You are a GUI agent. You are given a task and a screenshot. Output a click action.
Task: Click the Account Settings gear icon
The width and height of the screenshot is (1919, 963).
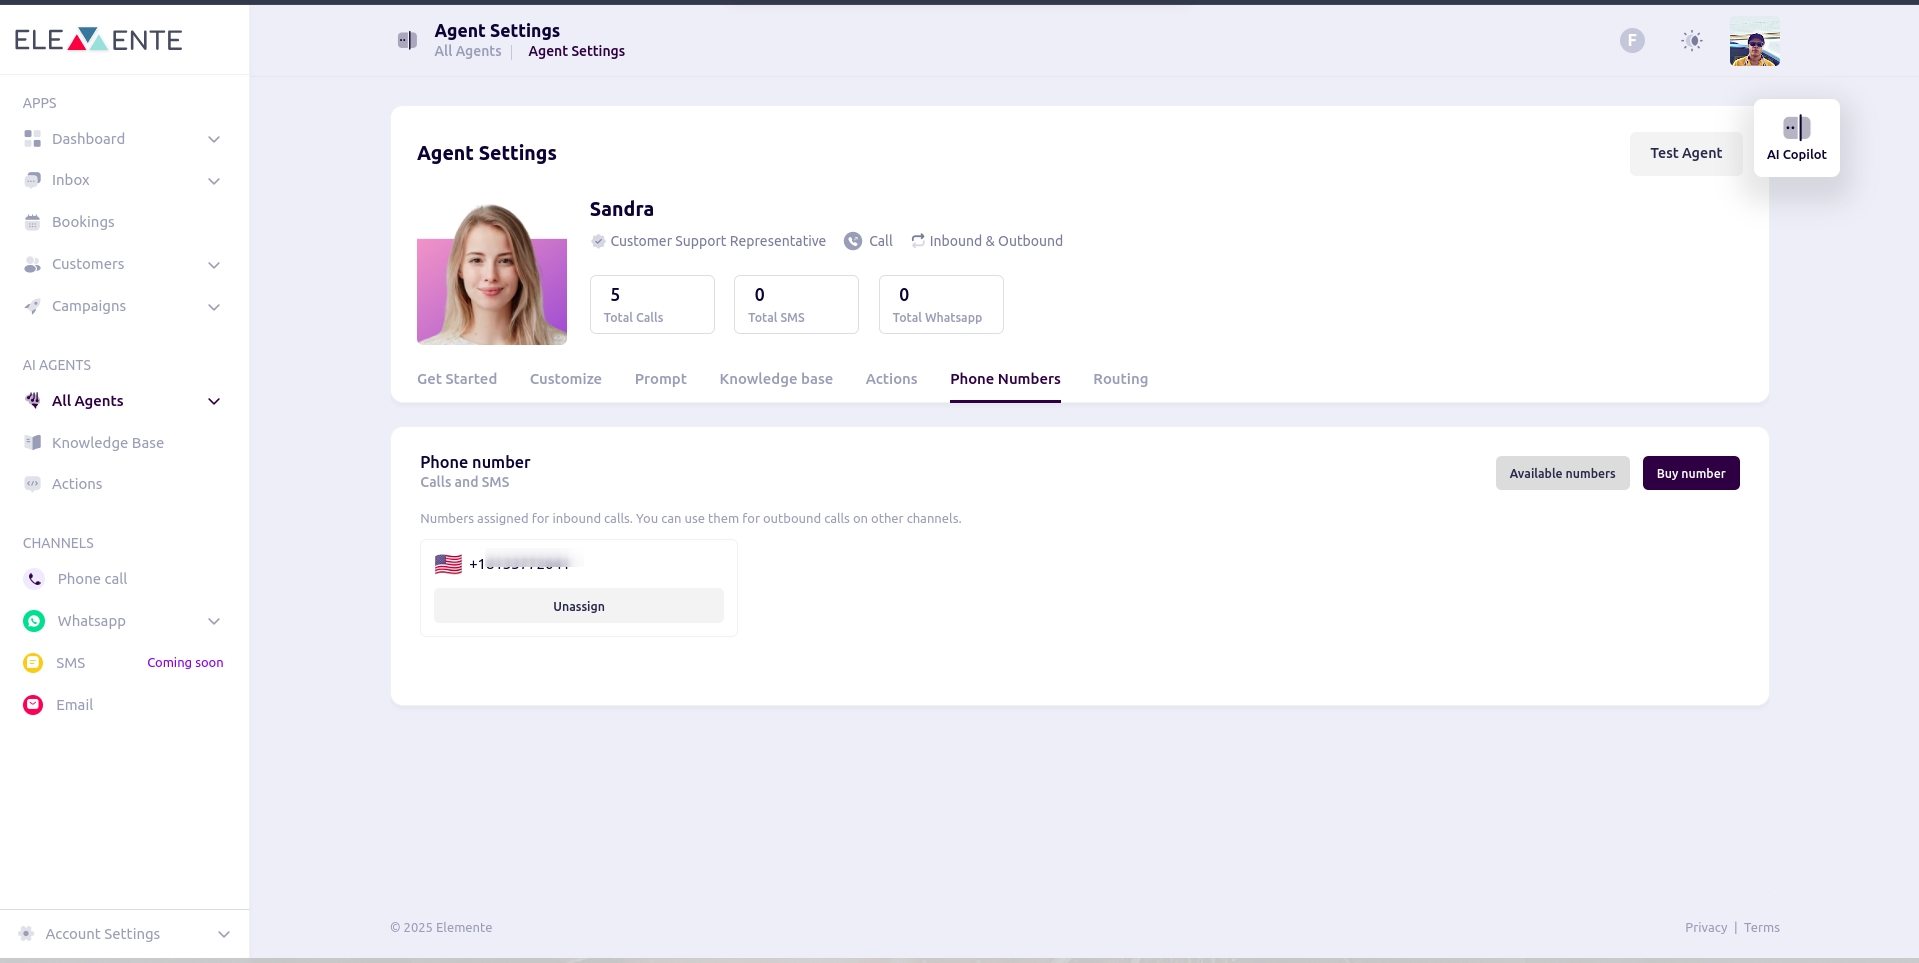coord(26,934)
